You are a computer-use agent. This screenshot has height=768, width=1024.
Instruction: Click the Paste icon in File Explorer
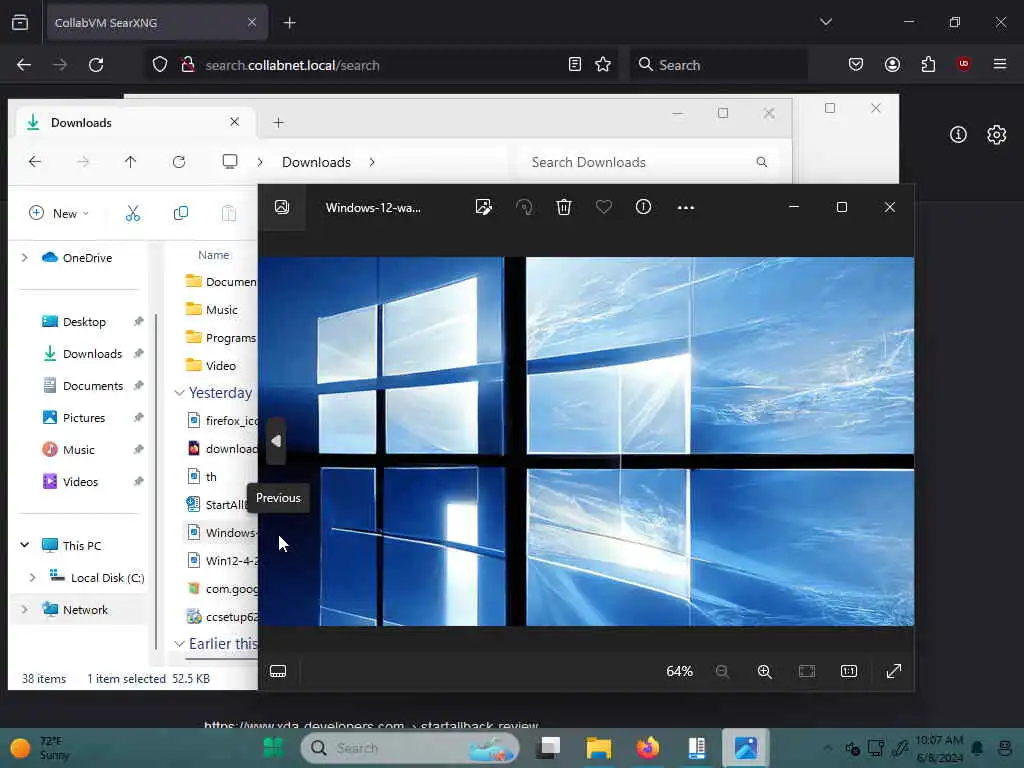coord(229,213)
